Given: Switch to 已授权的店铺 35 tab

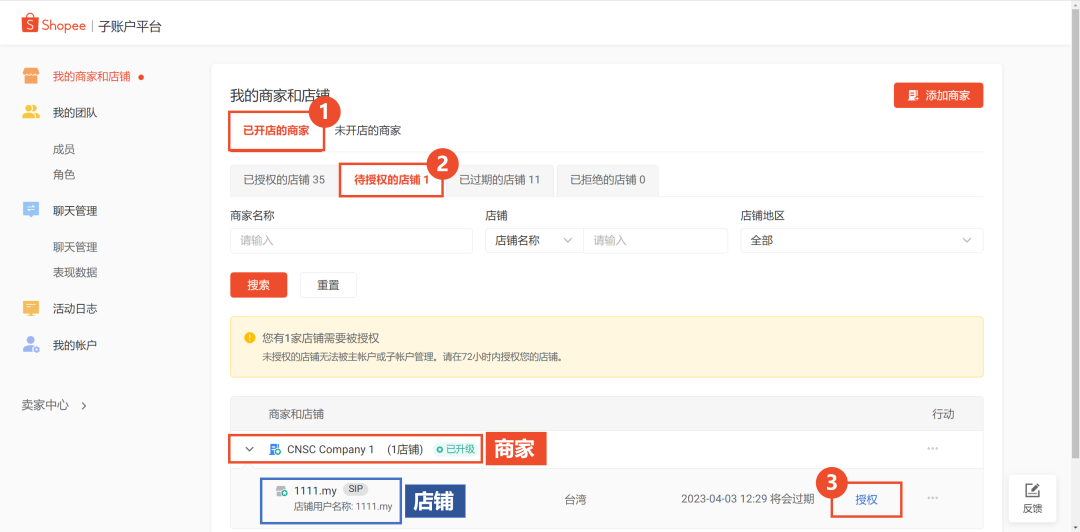Looking at the screenshot, I should point(284,180).
